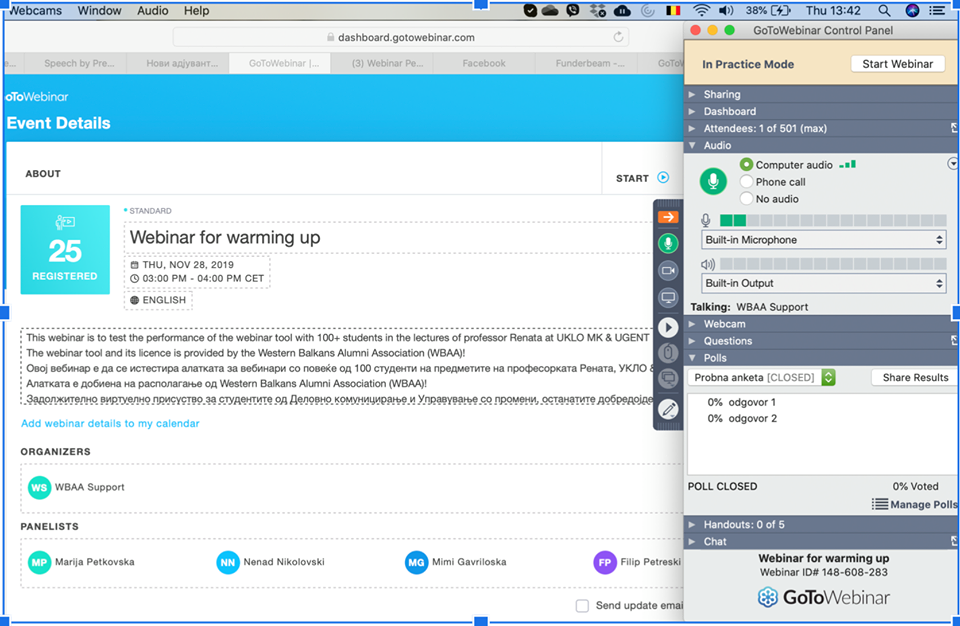
Task: Click the Manage Polls link
Action: click(923, 504)
